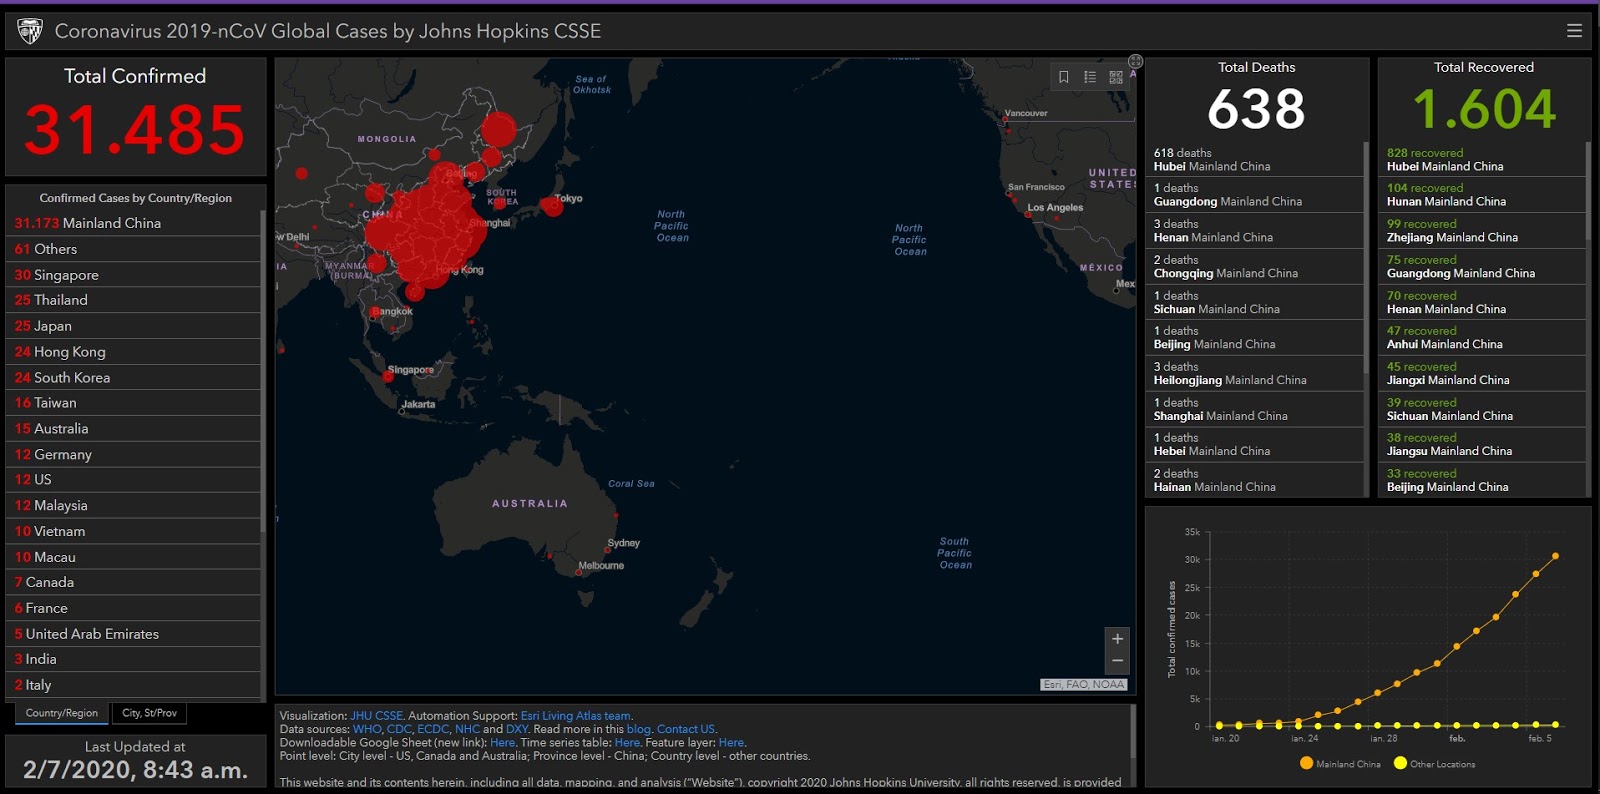
Task: Select Japan in the confirmed cases list
Action: point(133,326)
